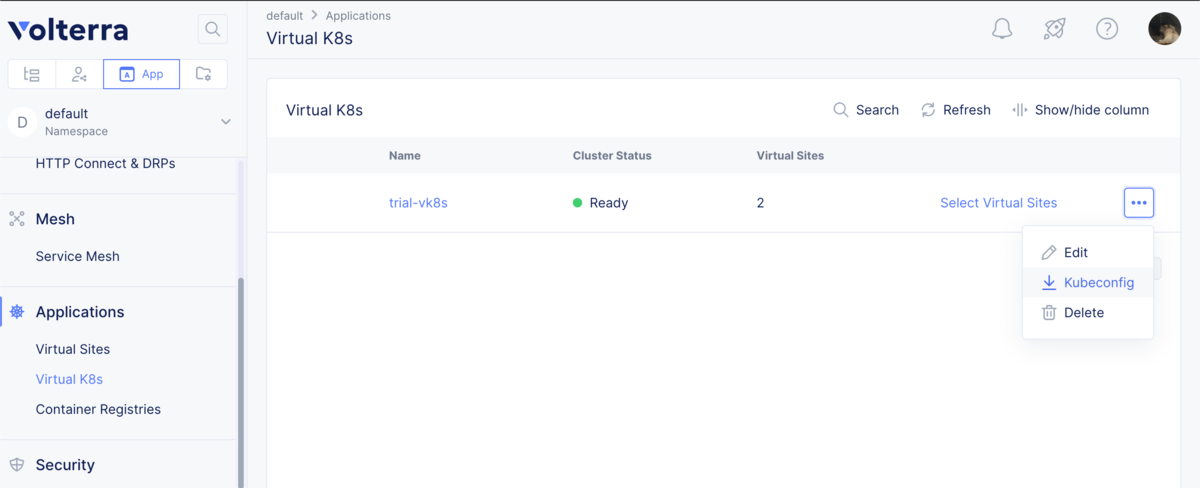Screen dimensions: 1200x488
Task: Open Virtual Sites in the sidebar
Action: point(73,349)
